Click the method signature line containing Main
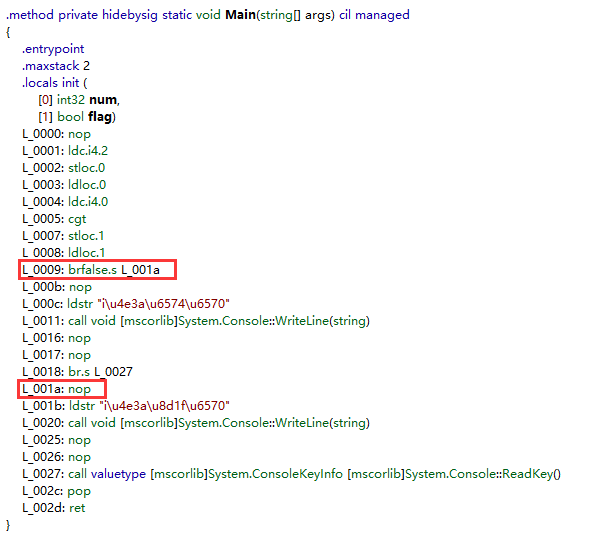The image size is (597, 534). [208, 15]
